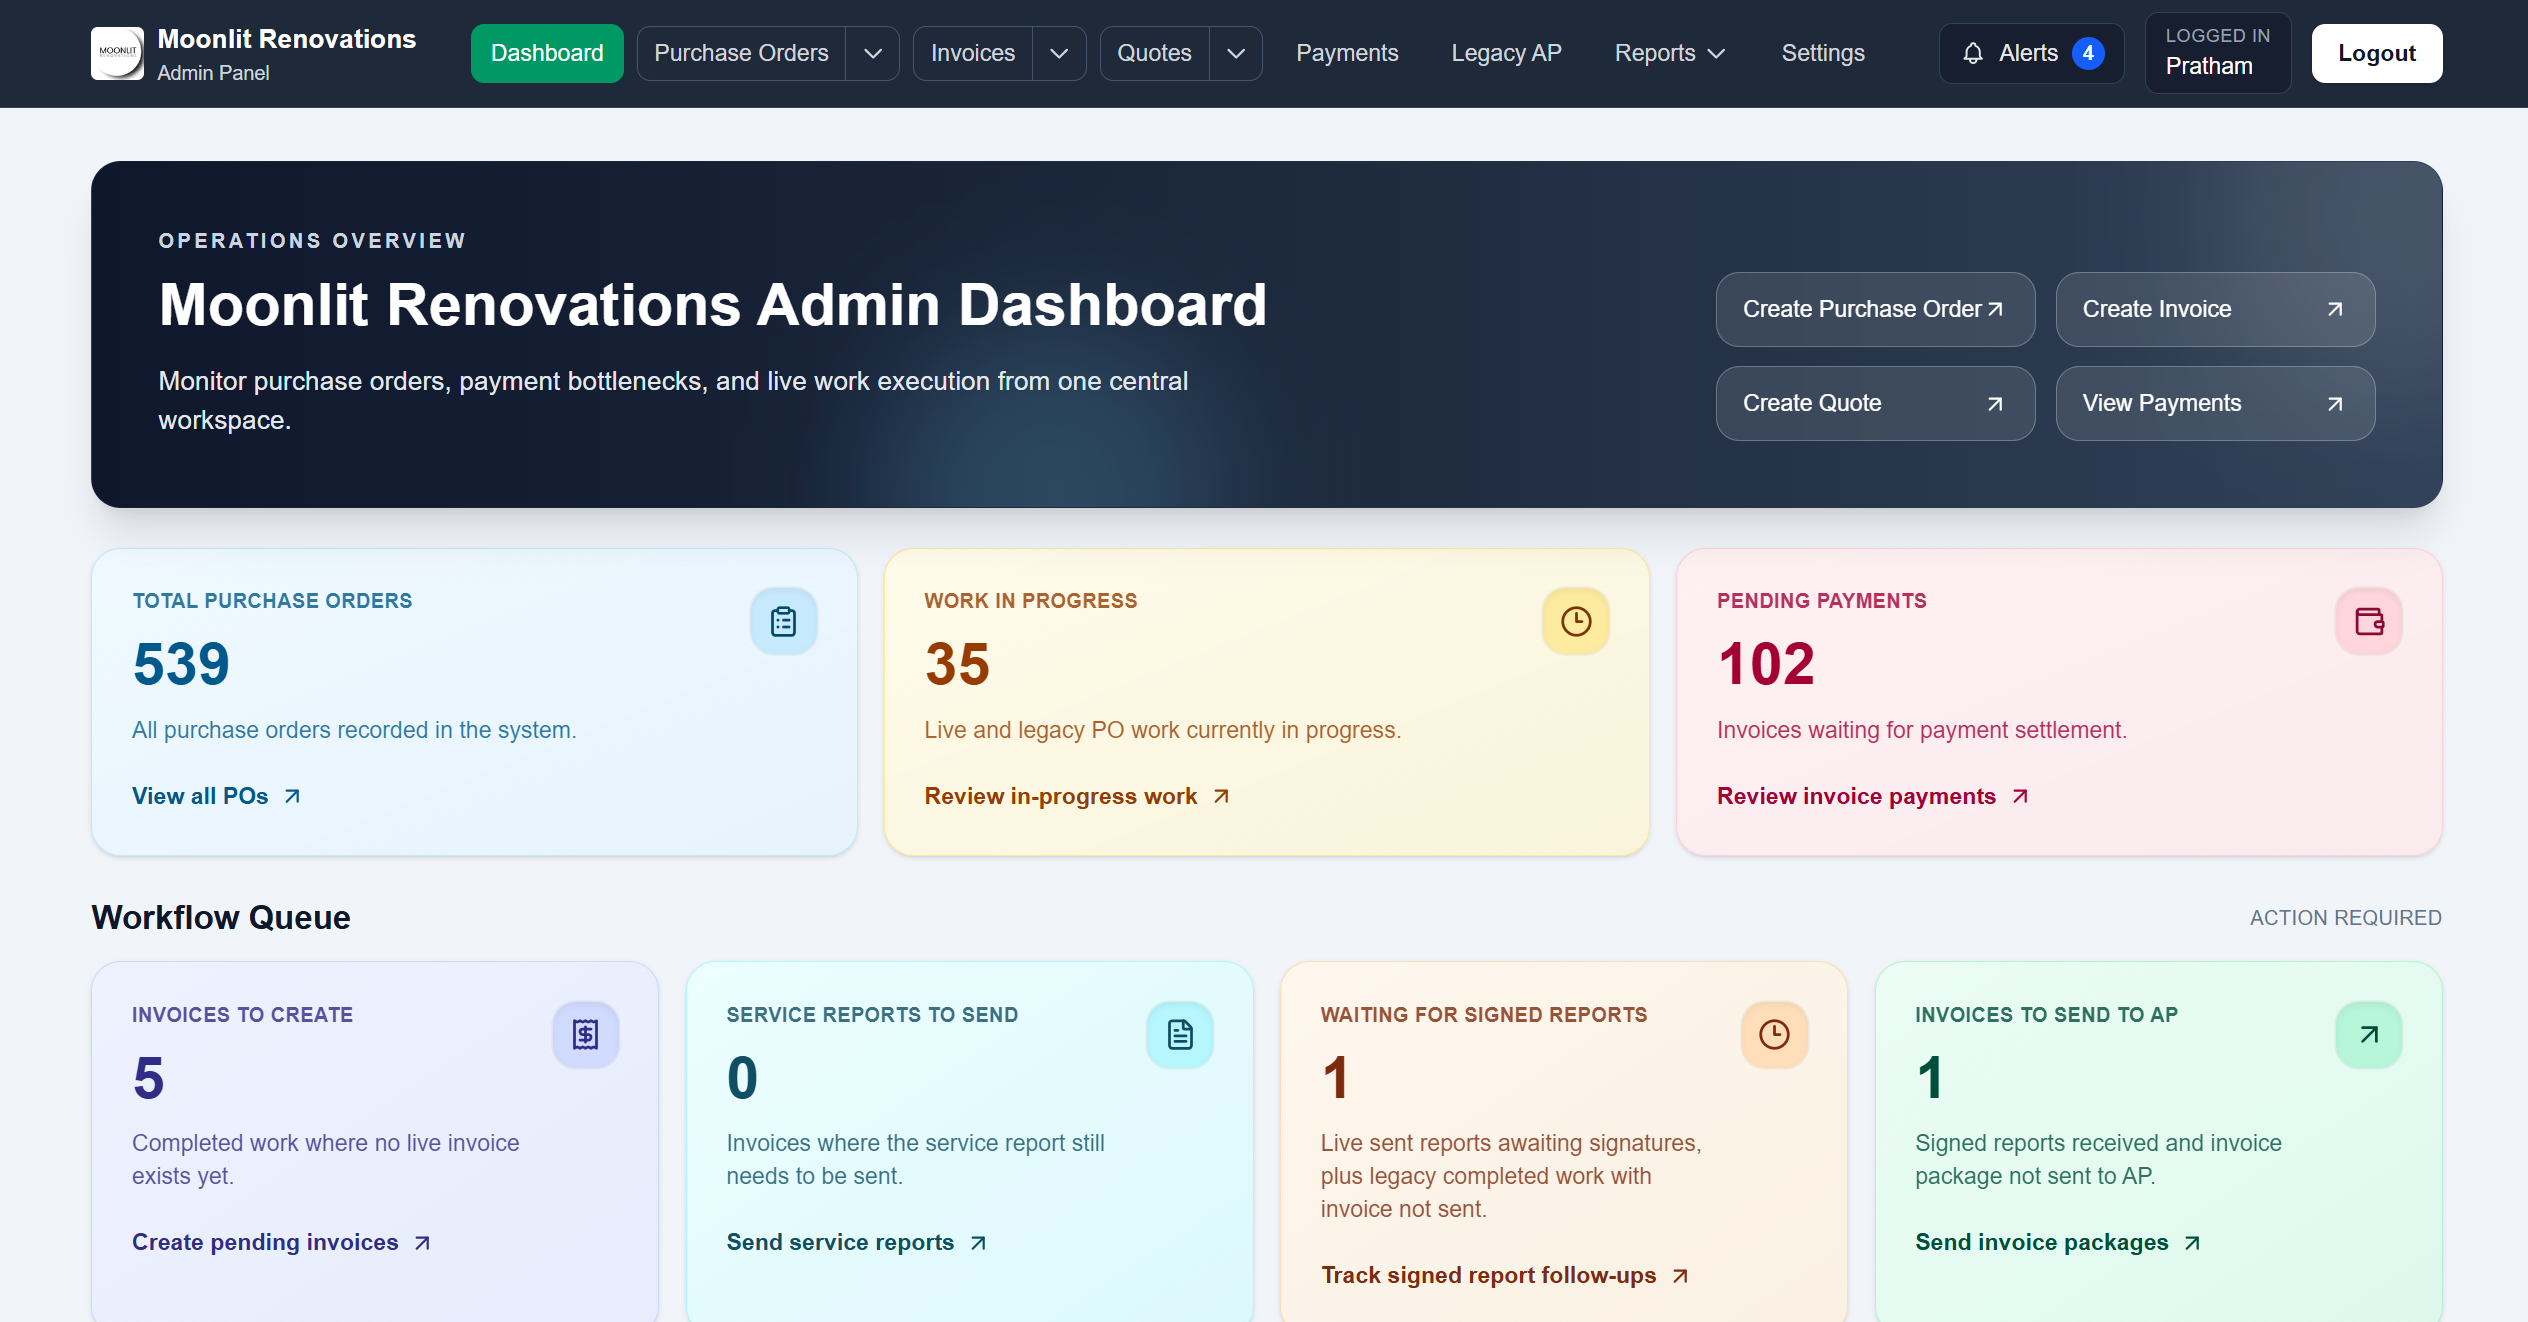Follow the Review invoice payments link

pos(1873,796)
